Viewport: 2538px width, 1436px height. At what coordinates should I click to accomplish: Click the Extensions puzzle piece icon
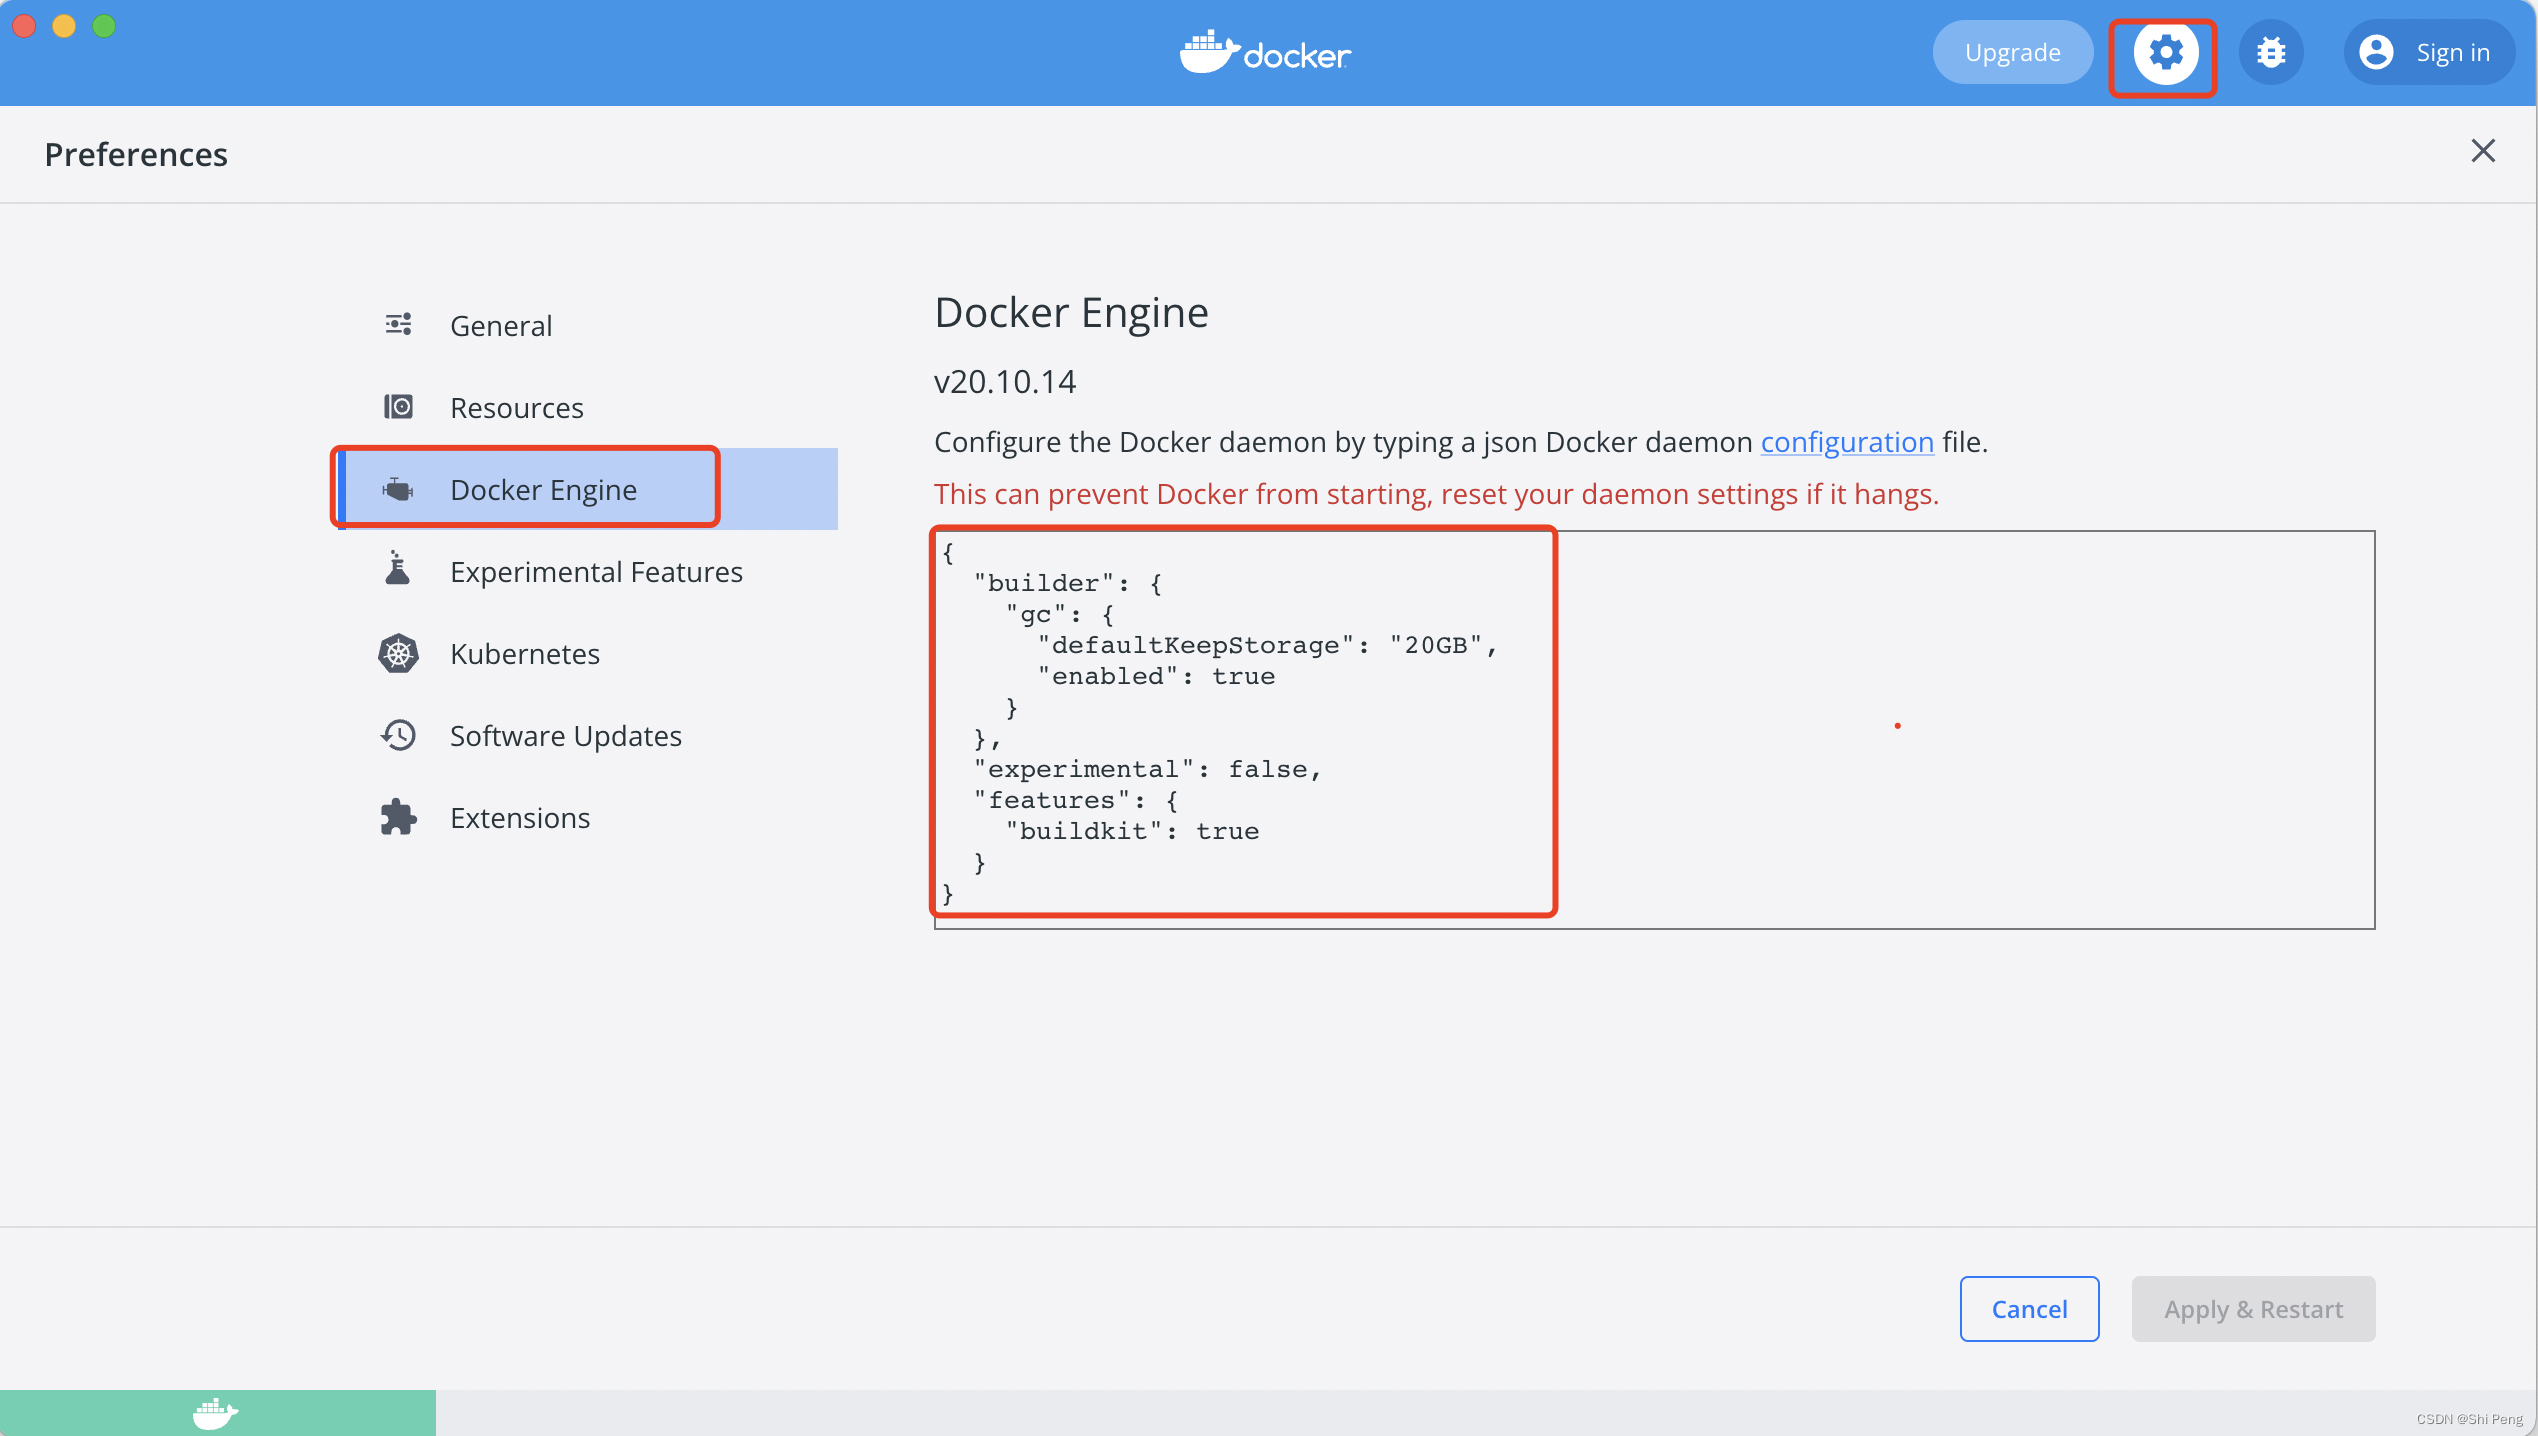(398, 817)
